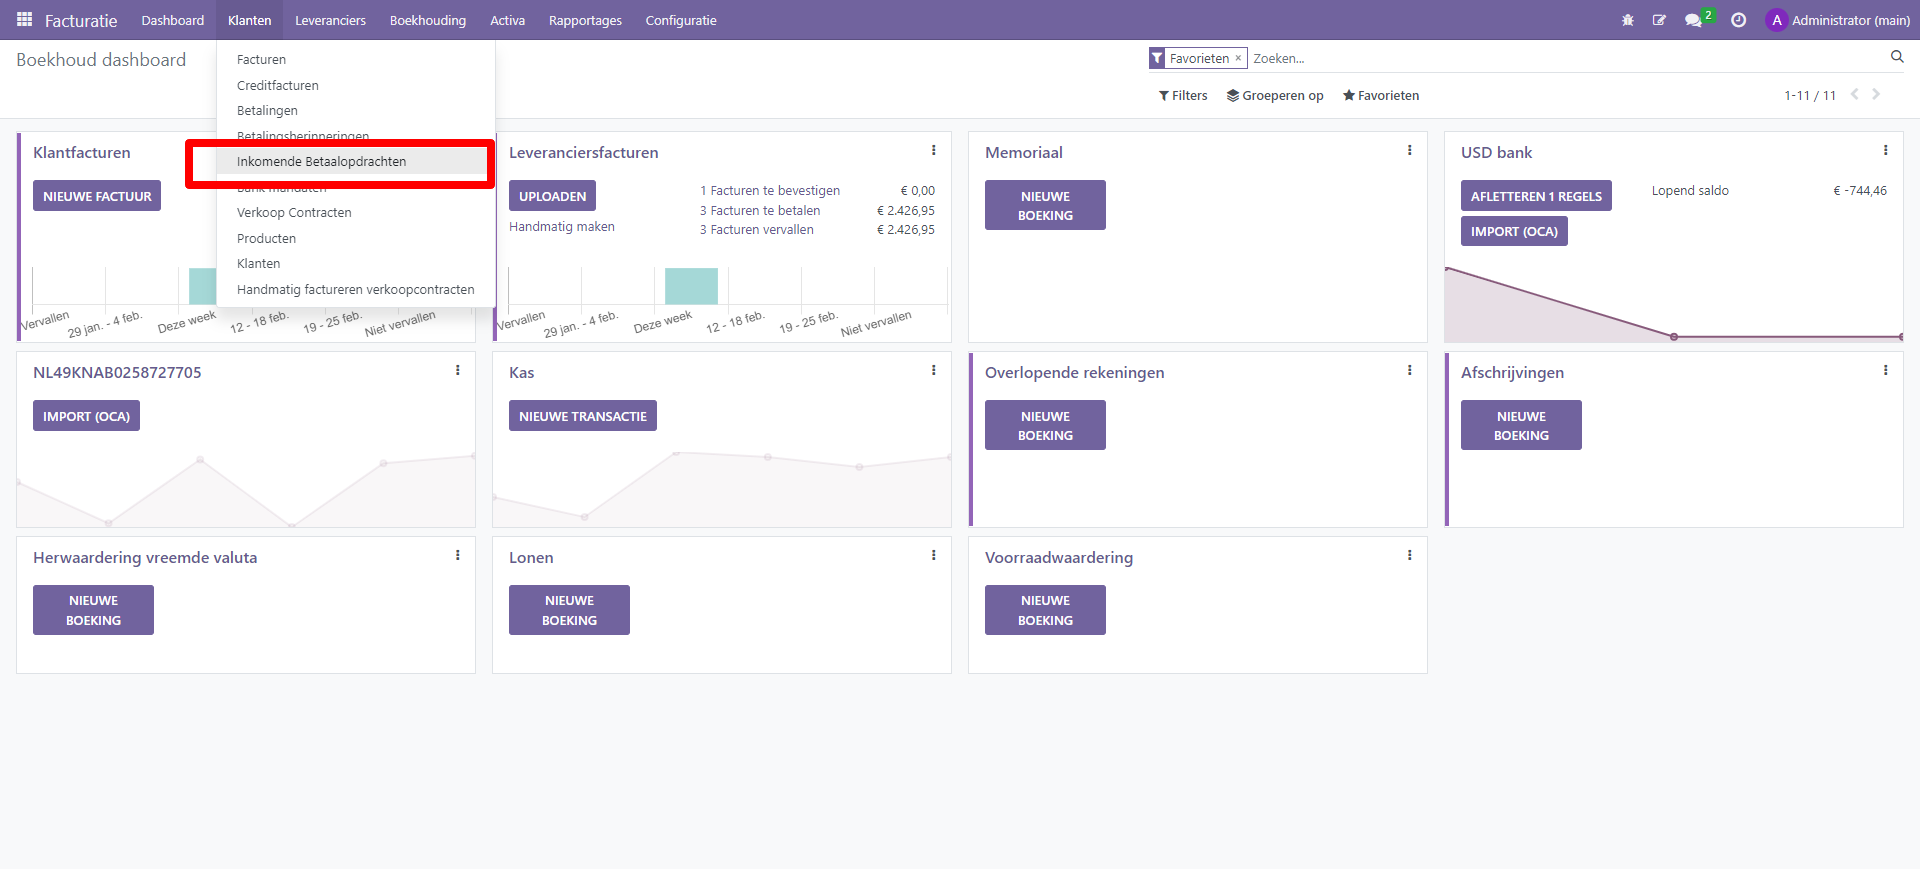
Task: Open the kebab menu on Leveranciersfacturen card
Action: [x=934, y=151]
